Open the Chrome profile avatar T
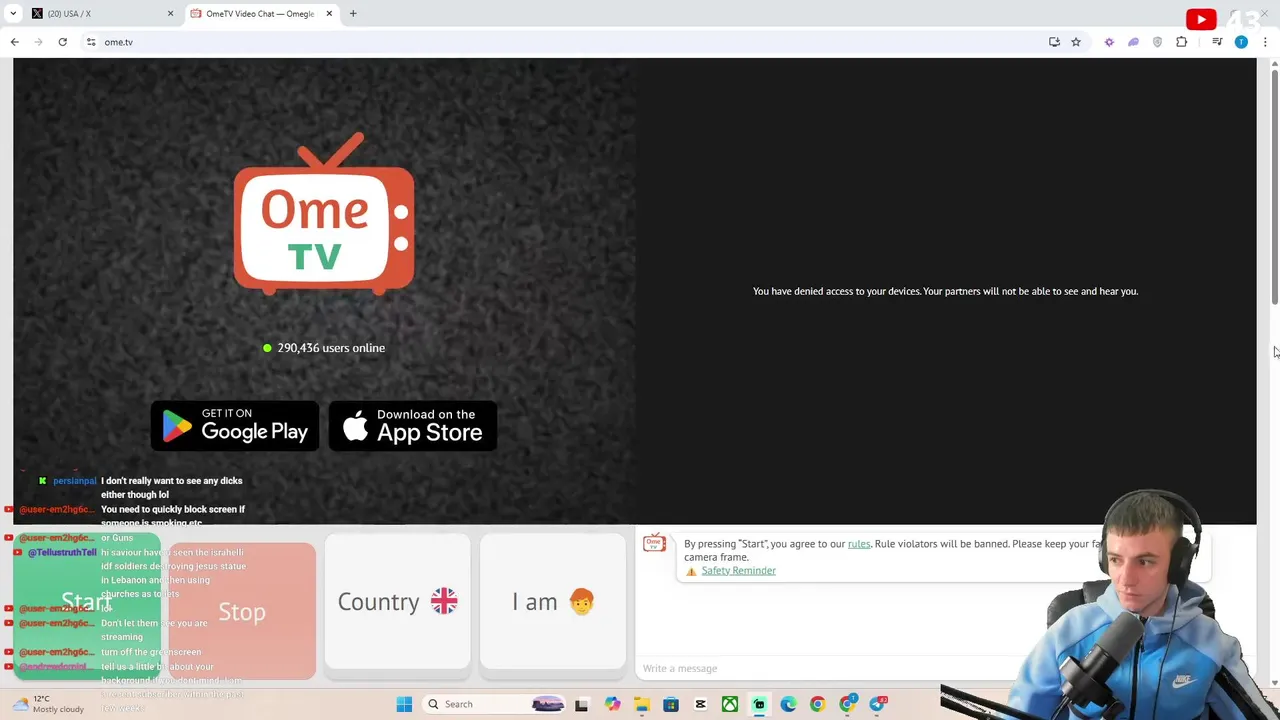The image size is (1280, 720). pyautogui.click(x=1241, y=42)
